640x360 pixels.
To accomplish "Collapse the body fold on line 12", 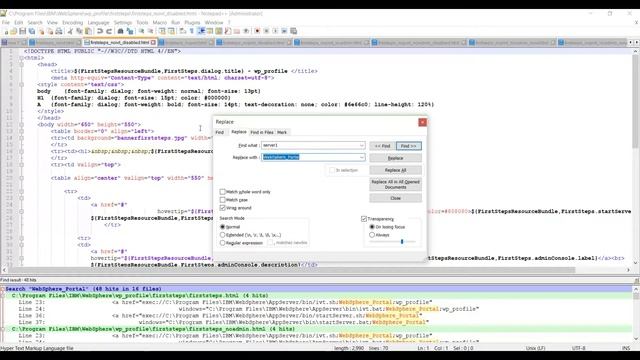I will tap(21, 124).
